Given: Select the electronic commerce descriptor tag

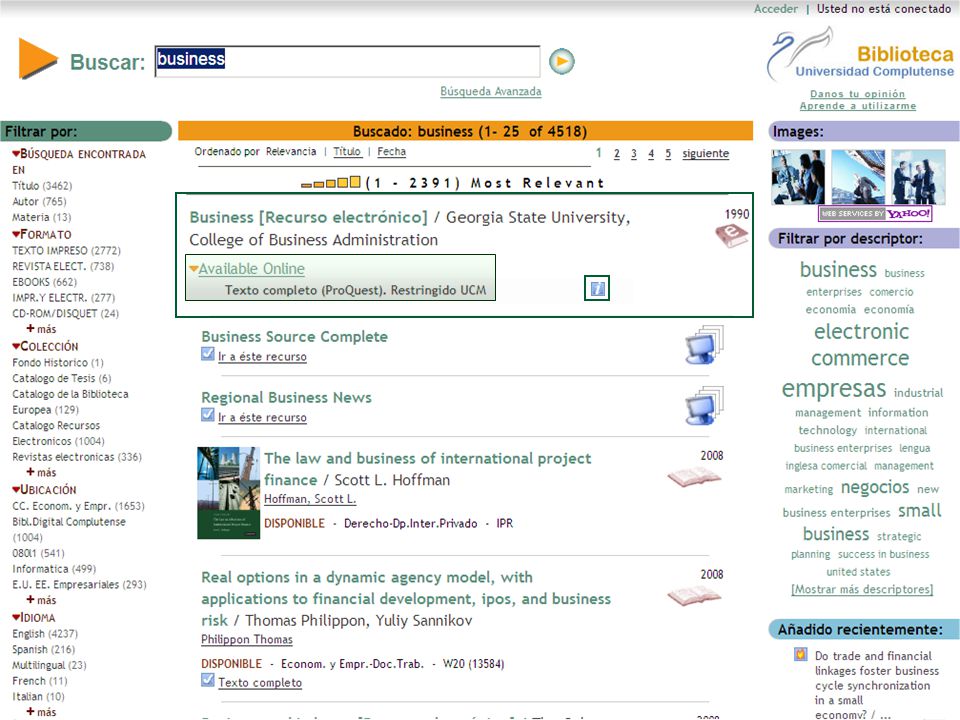Looking at the screenshot, I should point(861,345).
